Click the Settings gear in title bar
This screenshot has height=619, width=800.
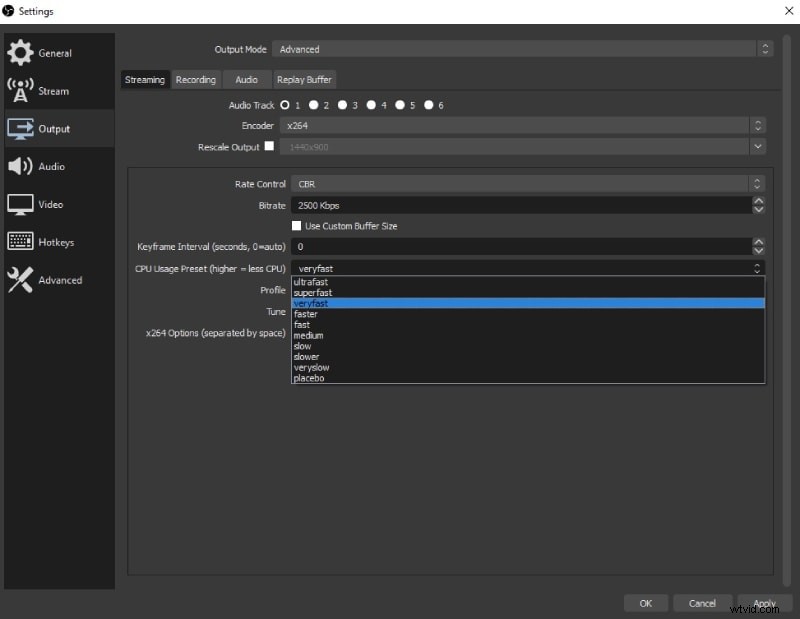coord(10,11)
